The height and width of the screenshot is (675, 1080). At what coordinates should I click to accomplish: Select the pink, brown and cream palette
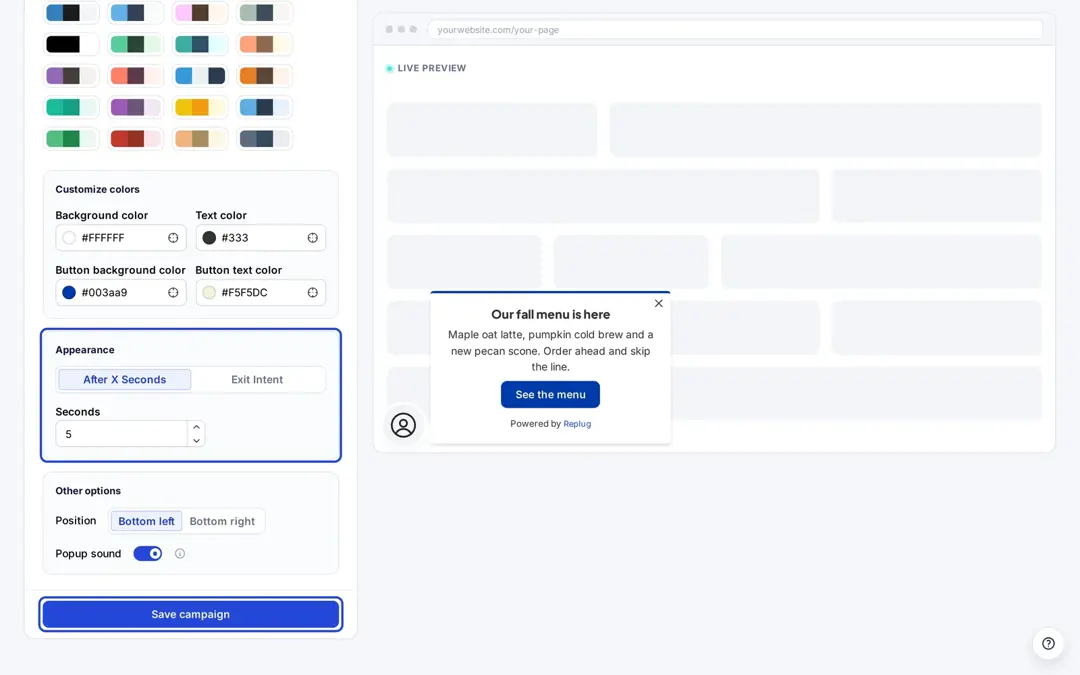point(200,12)
